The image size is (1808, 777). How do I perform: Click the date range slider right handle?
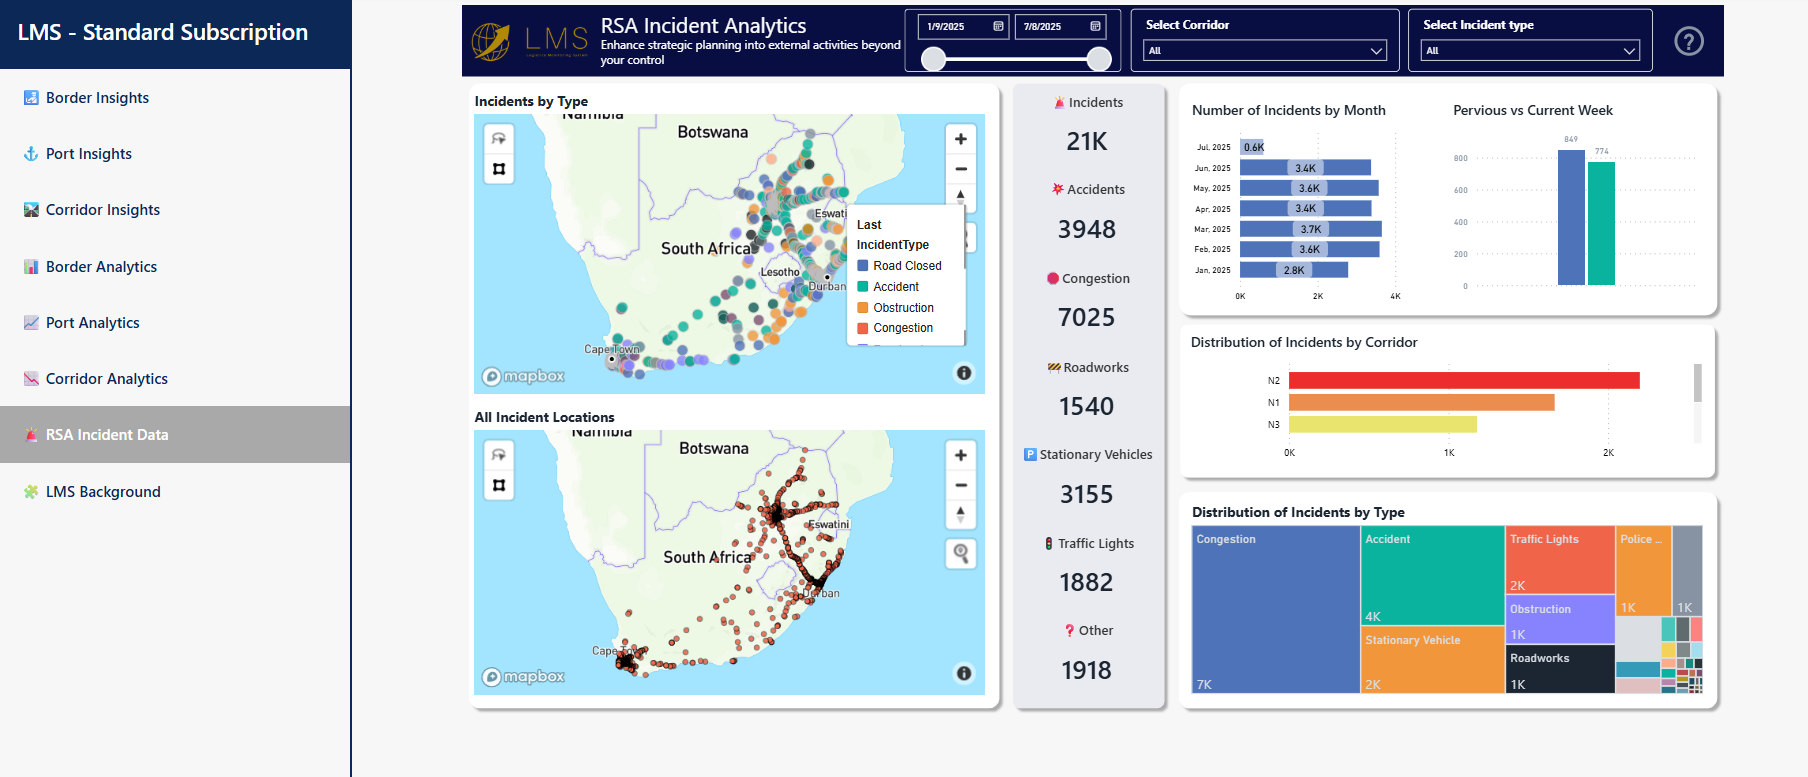pyautogui.click(x=1099, y=59)
